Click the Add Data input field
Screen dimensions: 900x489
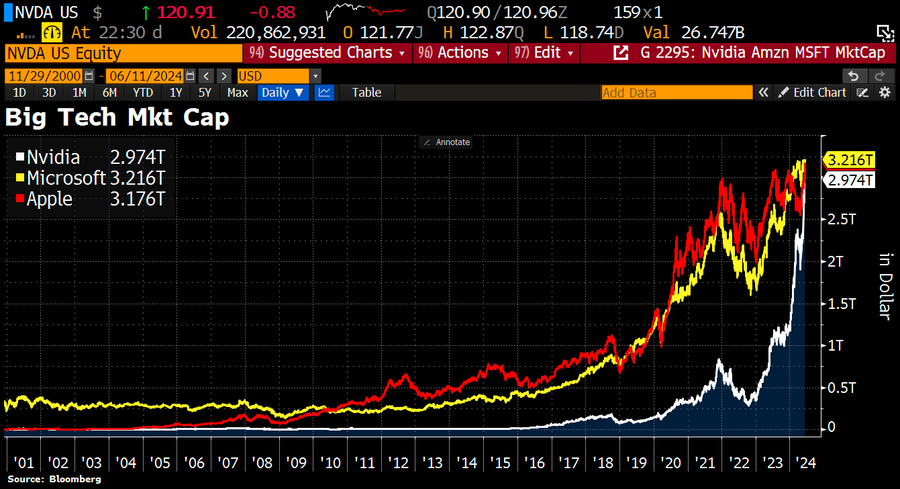coord(677,92)
